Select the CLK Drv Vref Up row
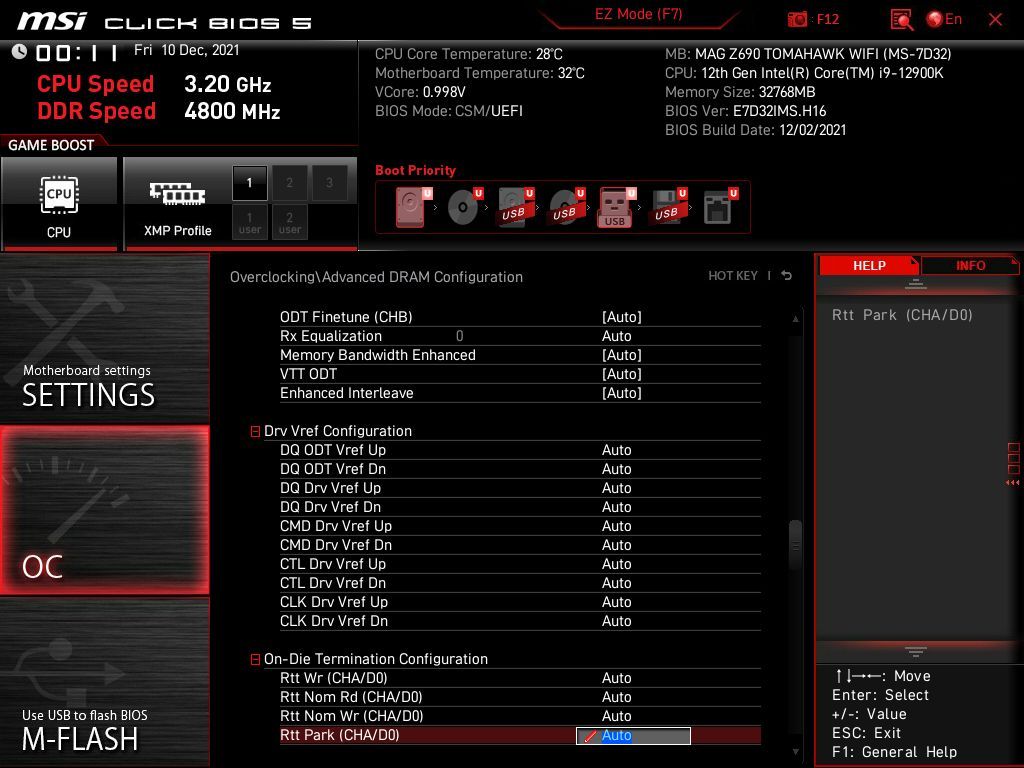1024x768 pixels. click(520, 601)
